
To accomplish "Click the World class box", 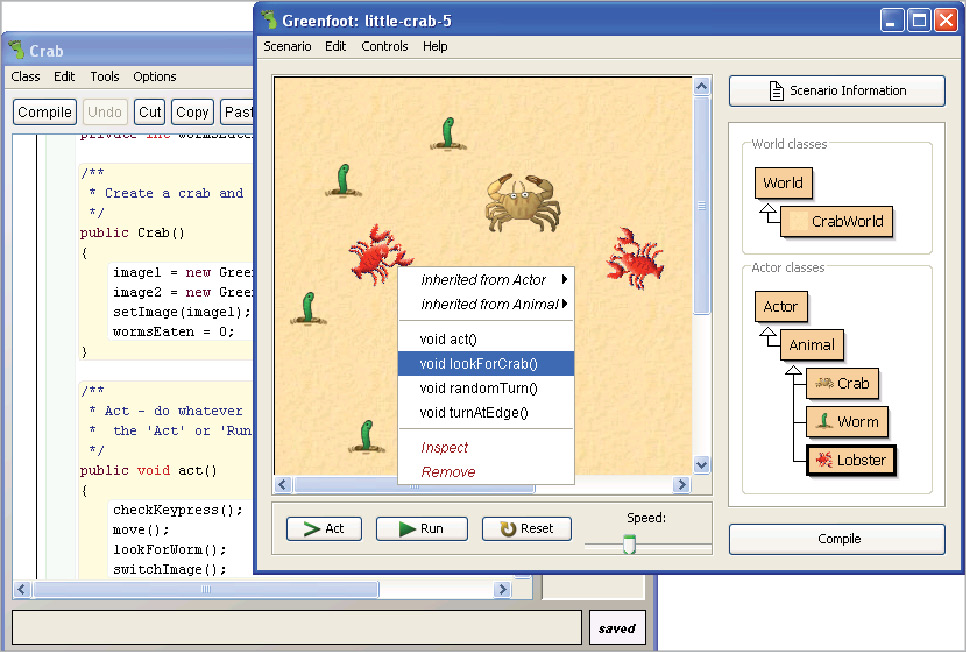I will pyautogui.click(x=783, y=183).
